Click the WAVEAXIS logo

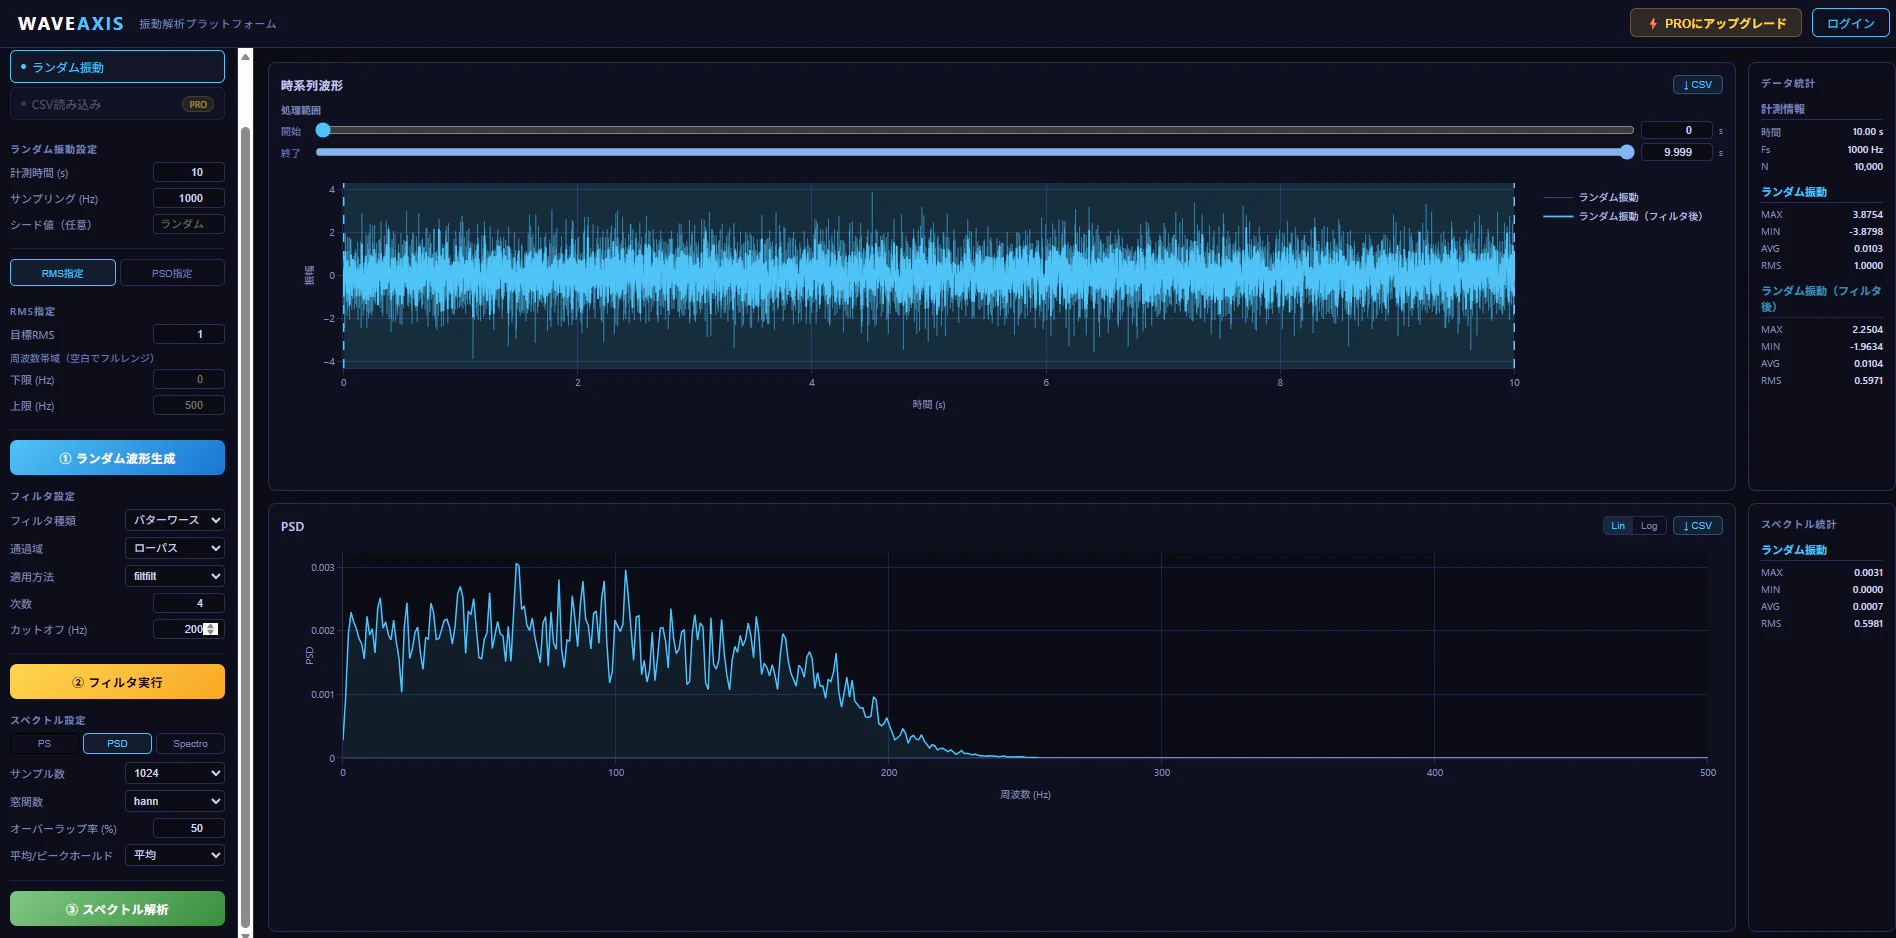click(x=70, y=24)
